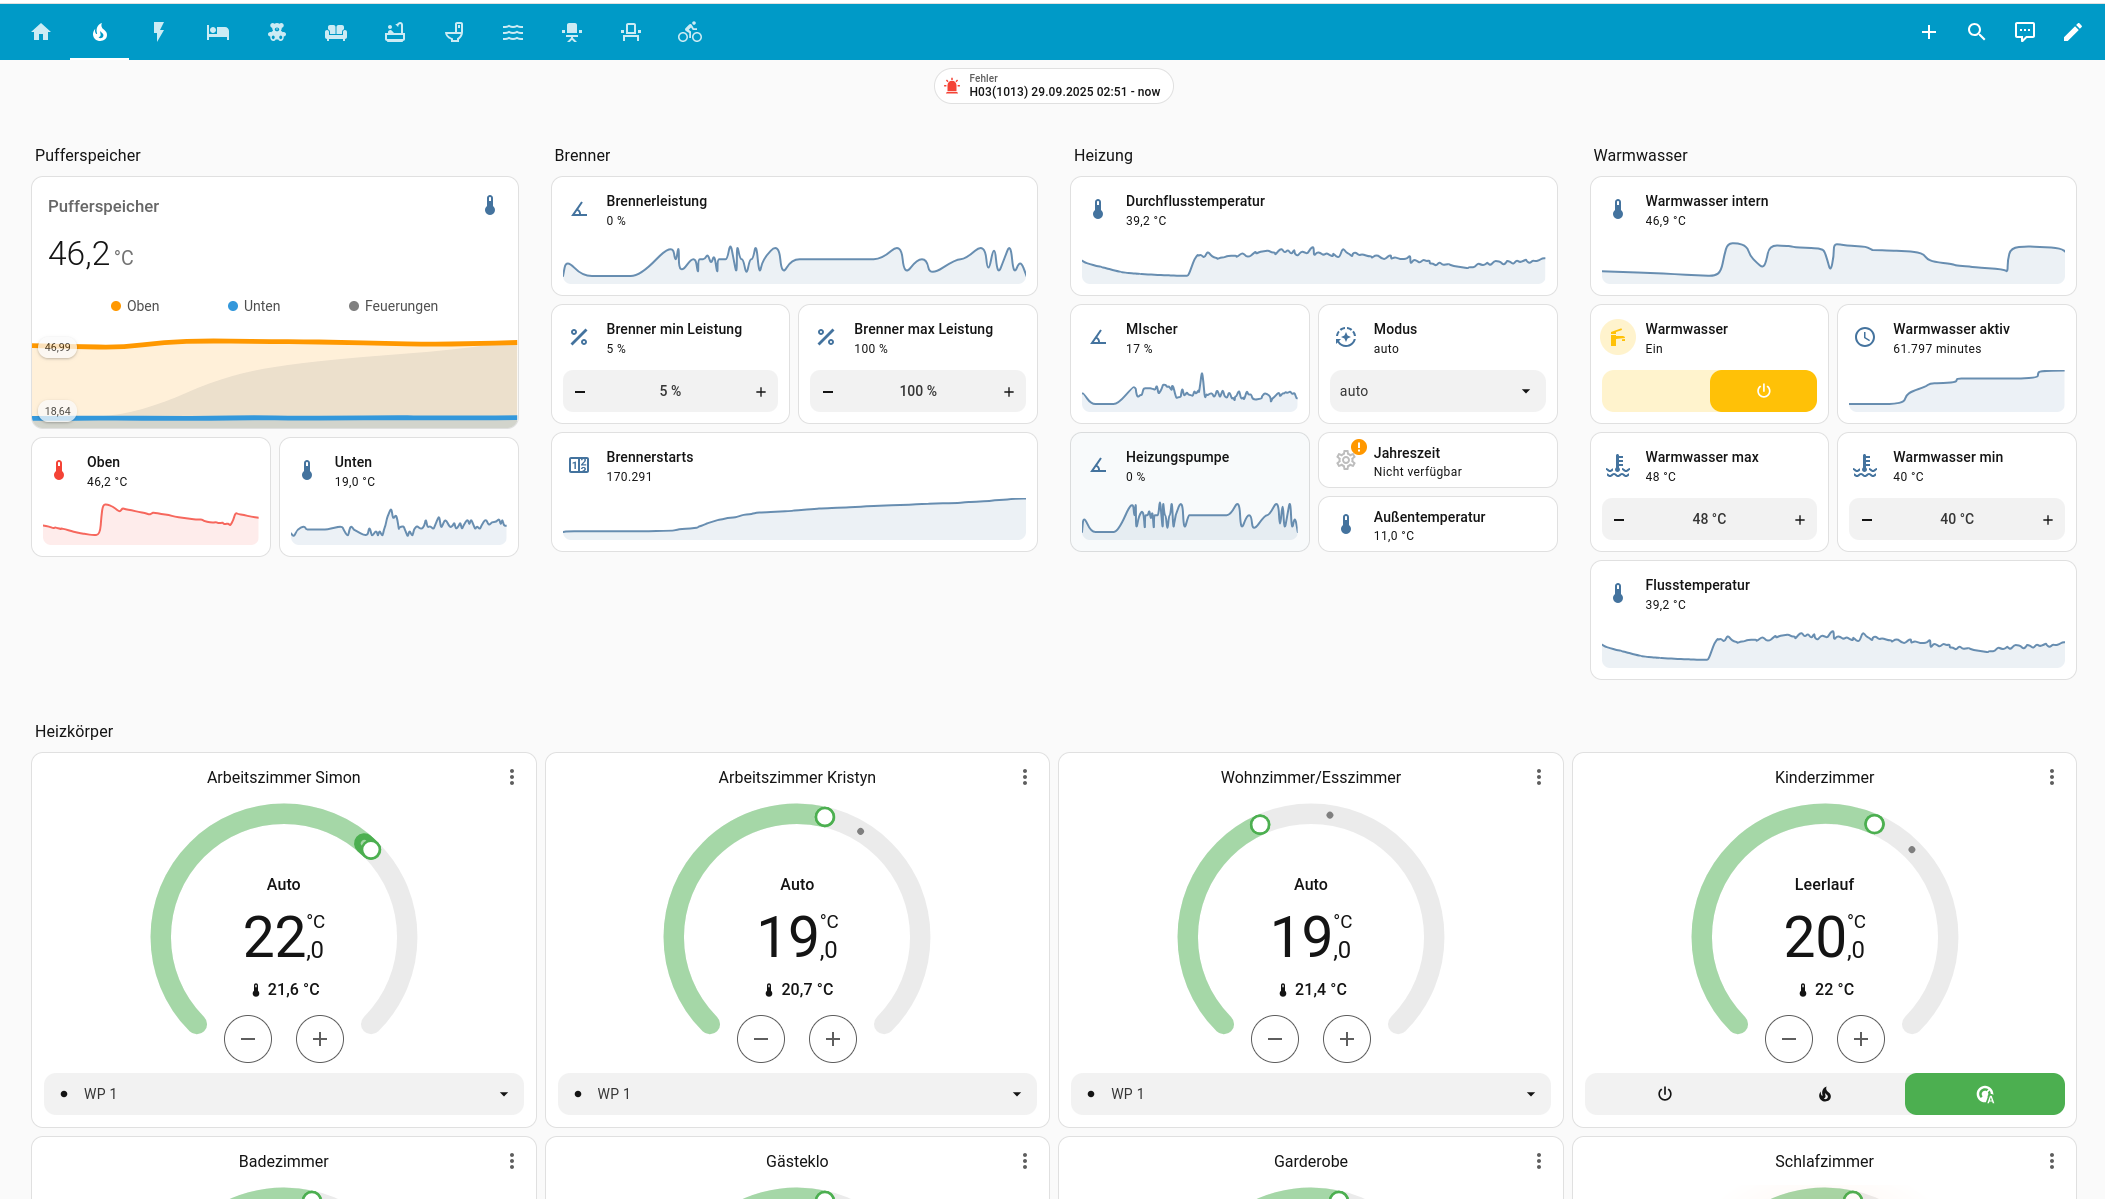Screen dimensions: 2105x1199
Task: Decrease Warmwasser max temperature with minus
Action: point(1619,520)
